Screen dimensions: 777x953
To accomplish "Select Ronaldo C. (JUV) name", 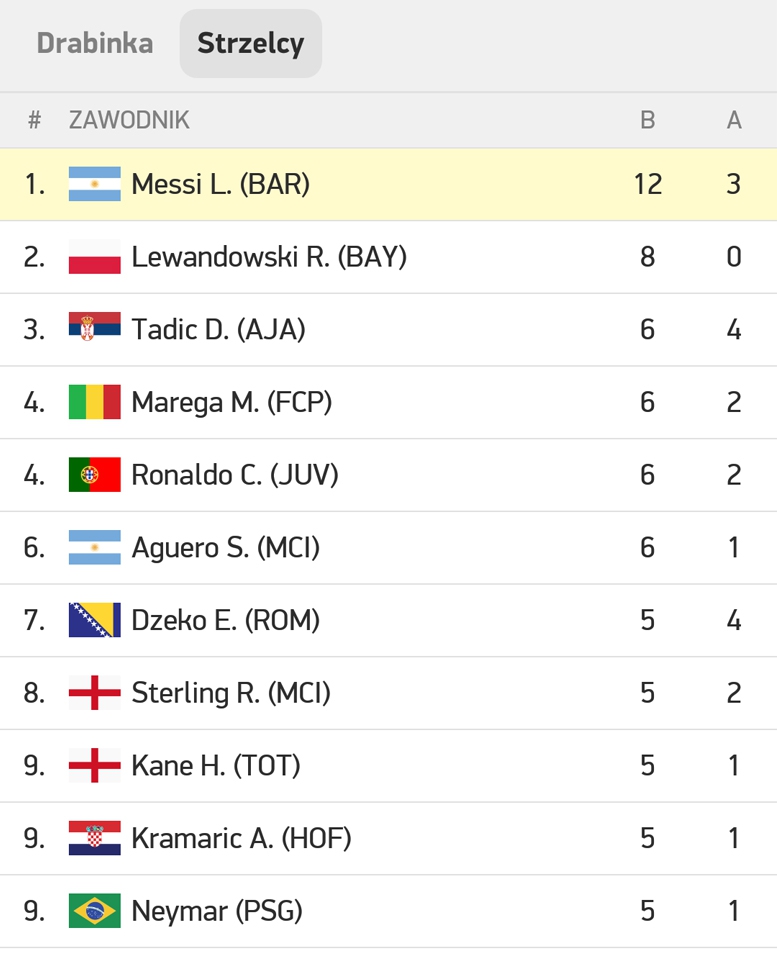I will 235,475.
